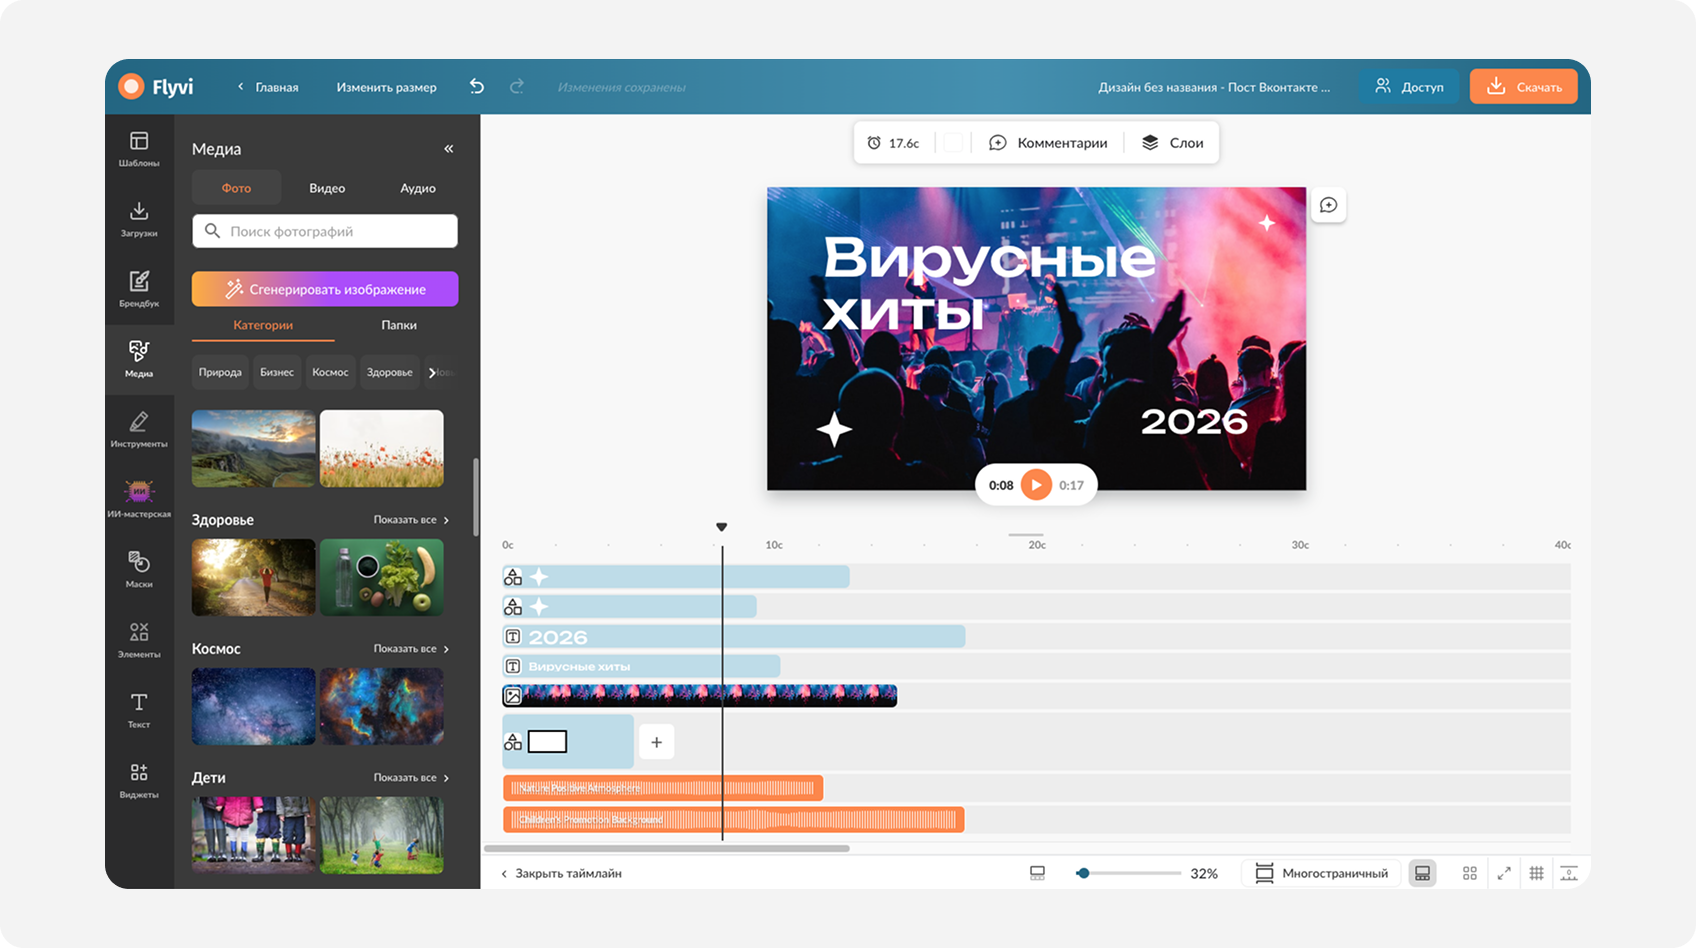Open the Загрузки sidebar panel
The width and height of the screenshot is (1696, 948).
coord(139,219)
